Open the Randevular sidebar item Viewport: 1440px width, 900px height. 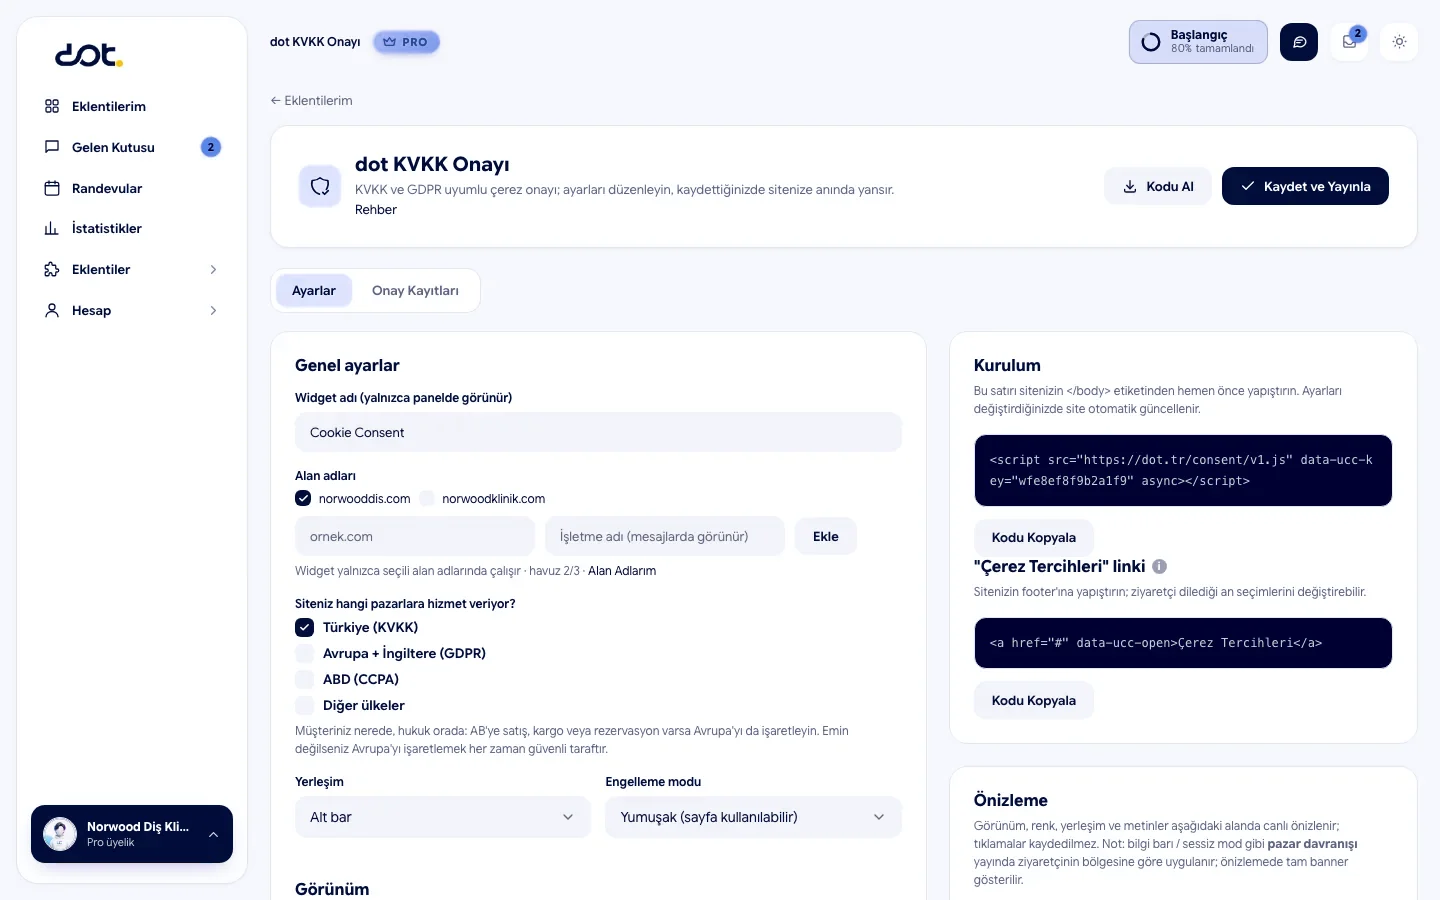pos(132,188)
